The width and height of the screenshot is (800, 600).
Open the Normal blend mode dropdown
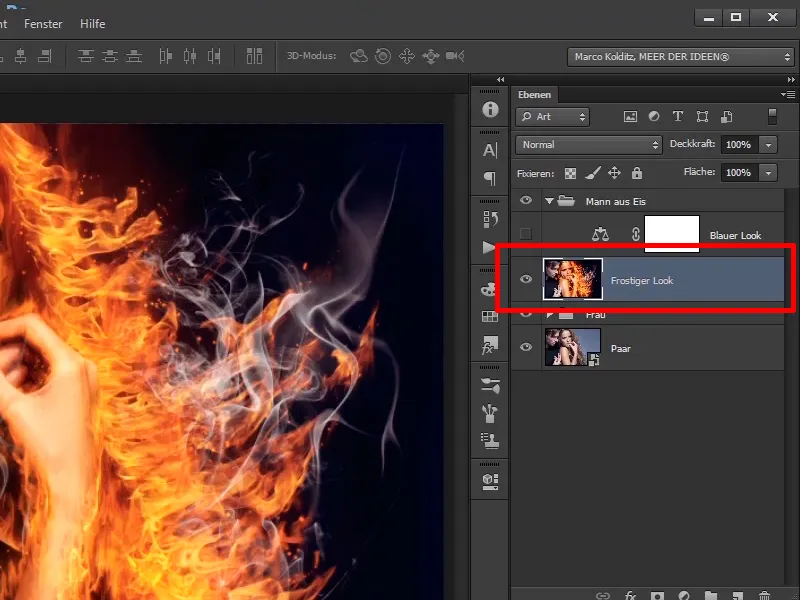coord(589,145)
